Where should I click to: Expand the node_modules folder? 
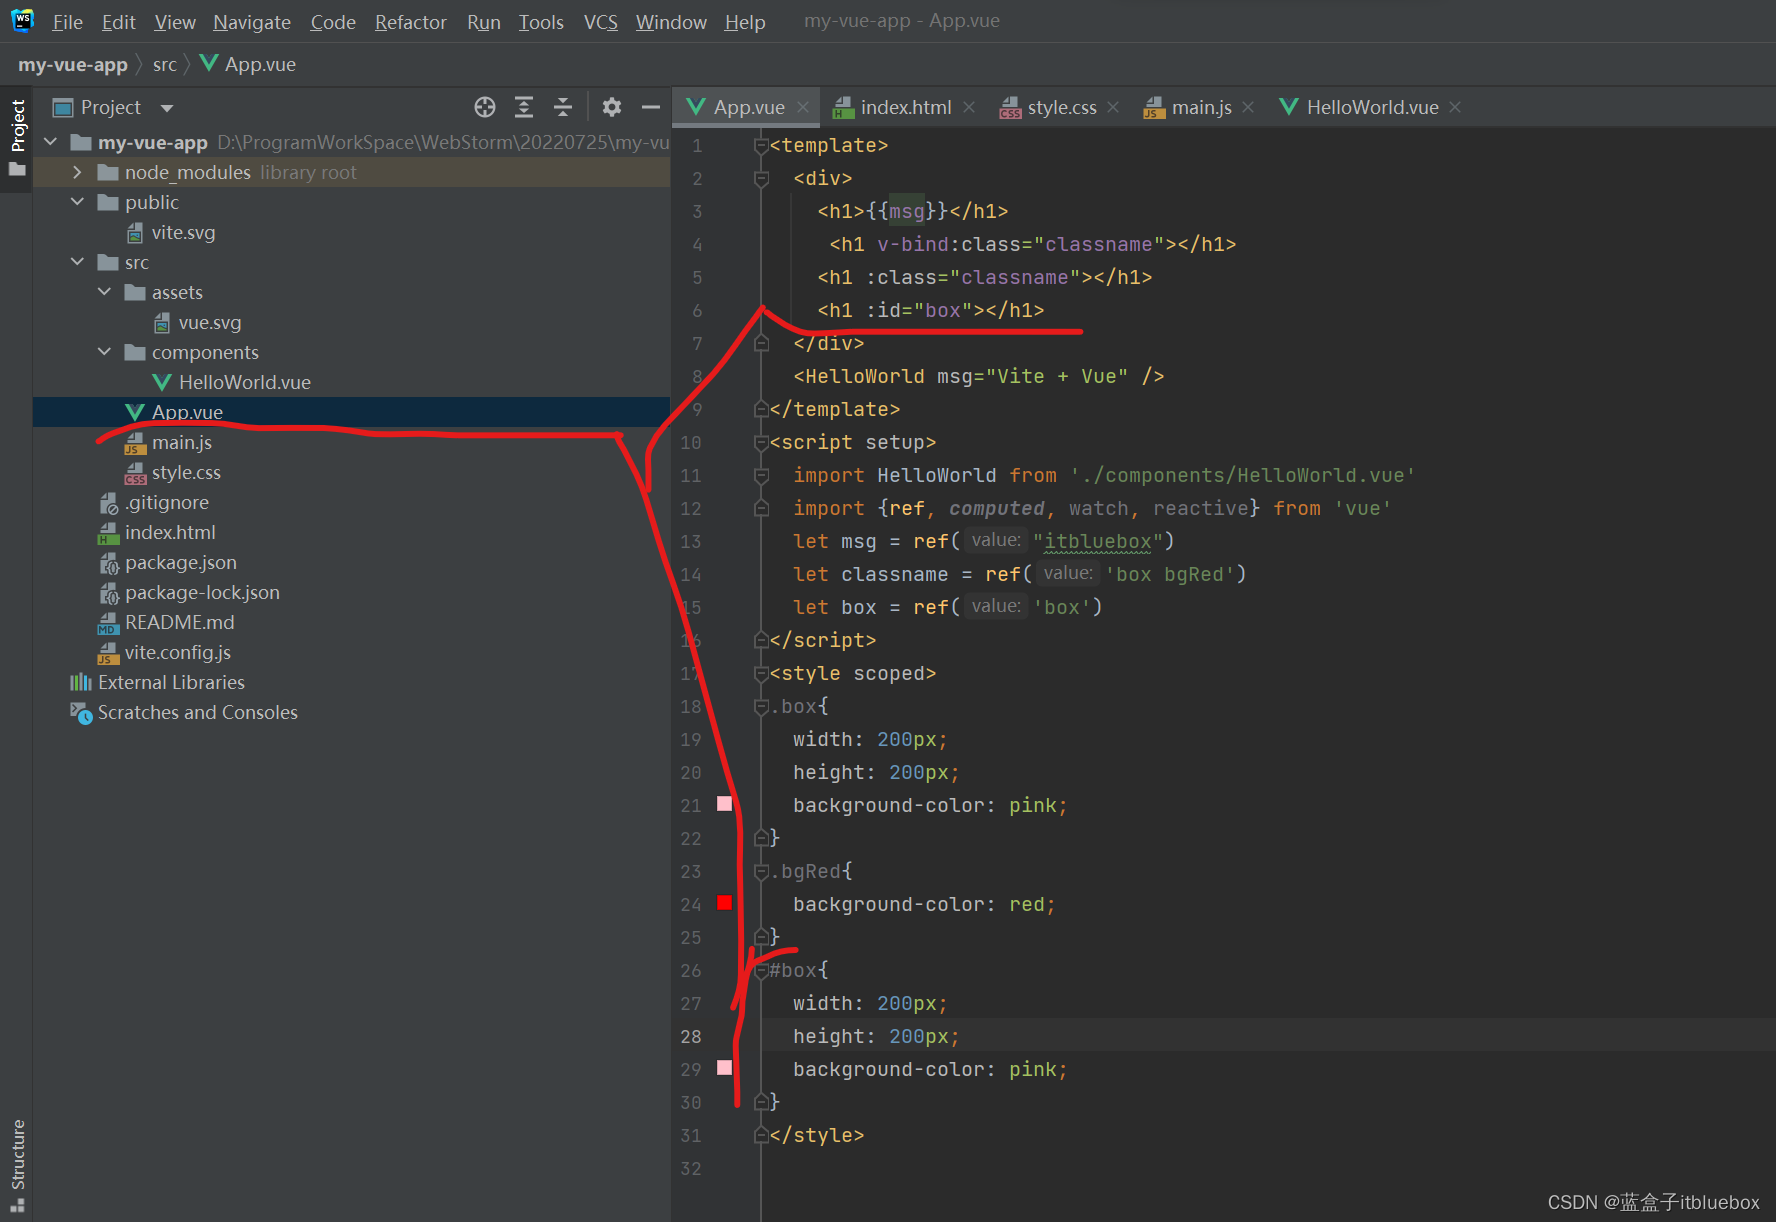click(x=77, y=172)
